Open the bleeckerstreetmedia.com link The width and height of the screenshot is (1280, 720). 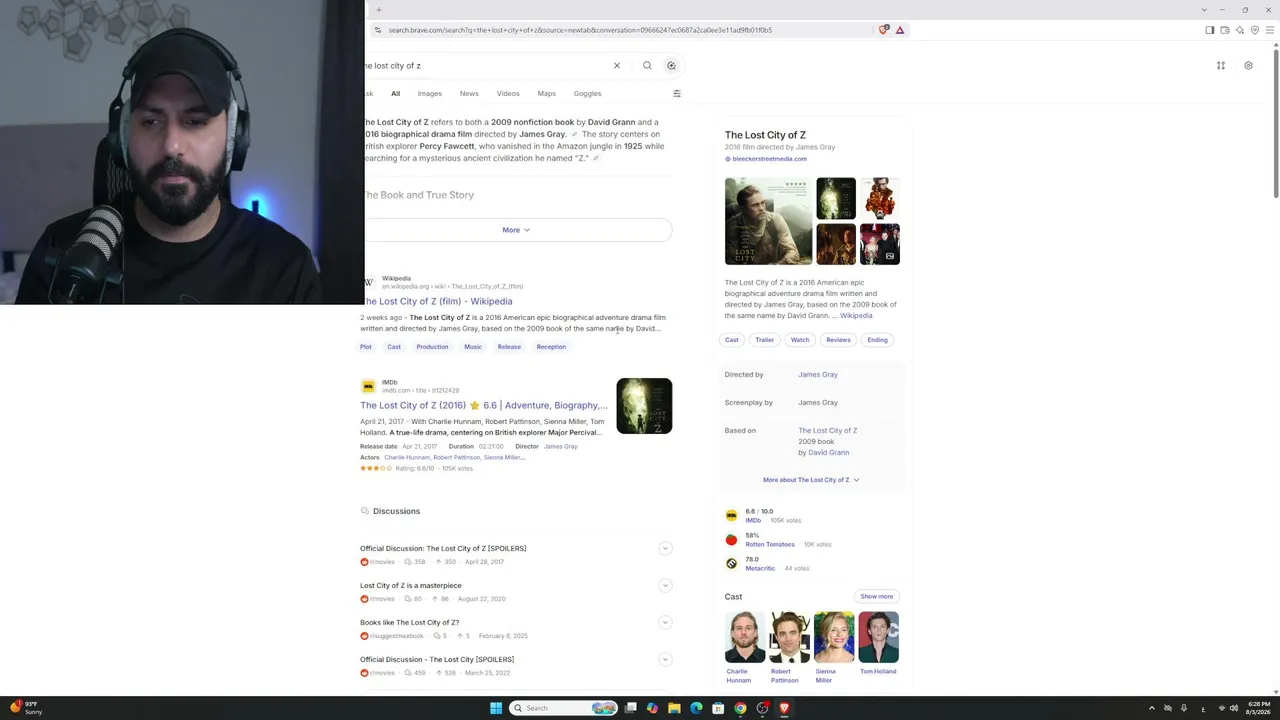coord(769,159)
